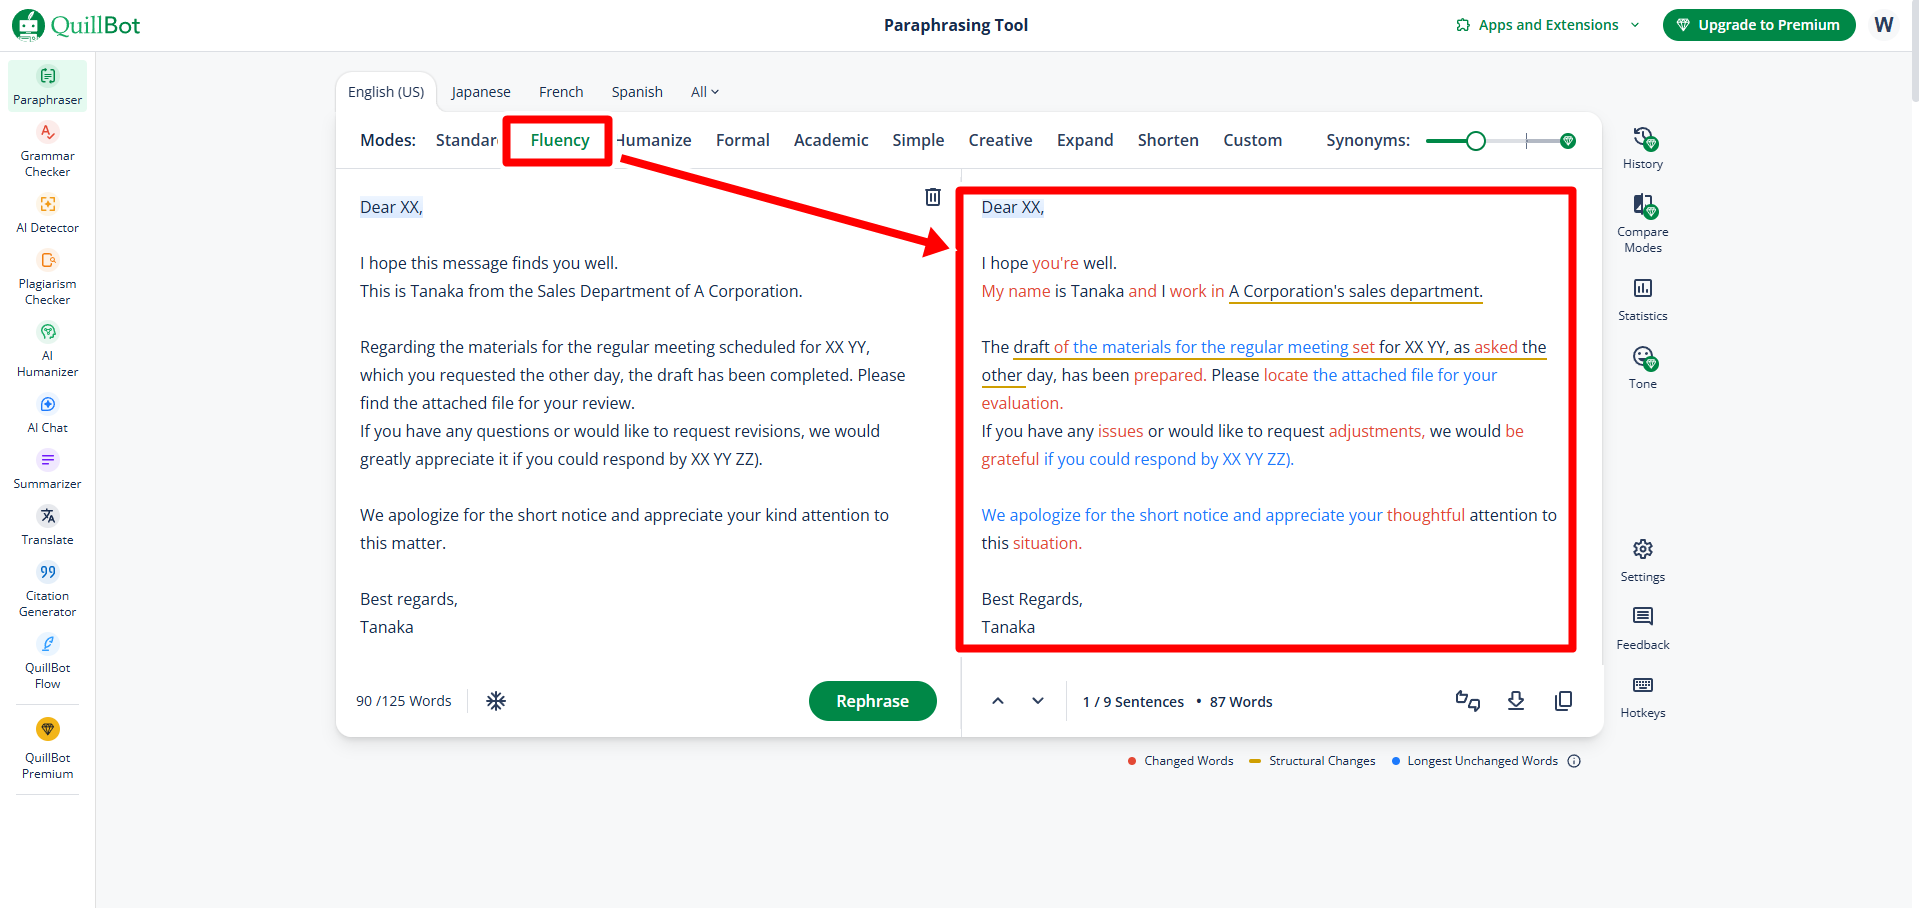Viewport: 1919px width, 908px height.
Task: Click the page vertical scrollbar
Action: coord(1914,50)
